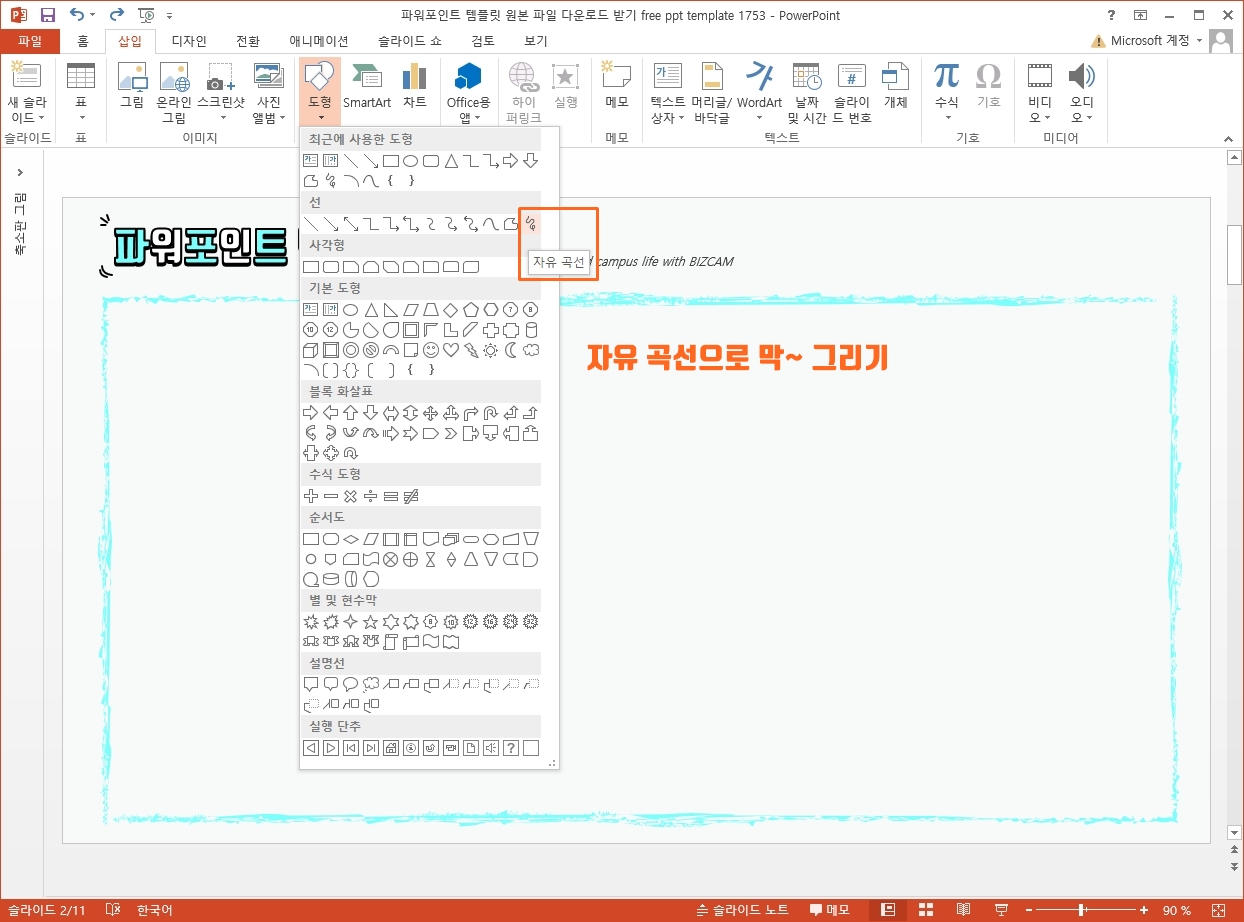
Task: Pick the Not Equal equation shape
Action: pos(411,496)
